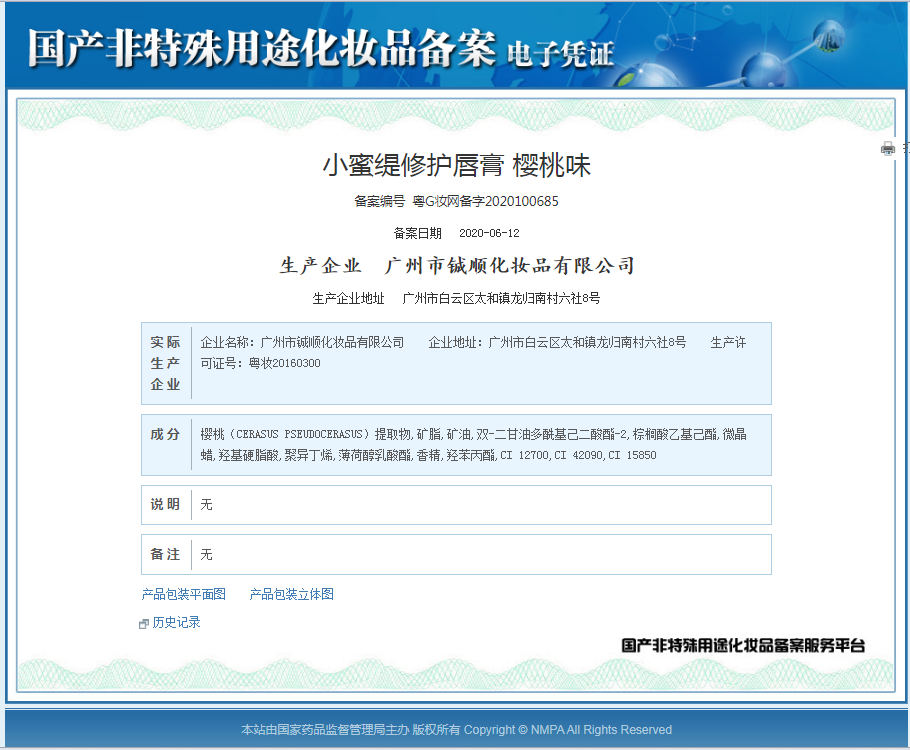
Task: Click the 成分 ingredients label
Action: click(x=166, y=434)
